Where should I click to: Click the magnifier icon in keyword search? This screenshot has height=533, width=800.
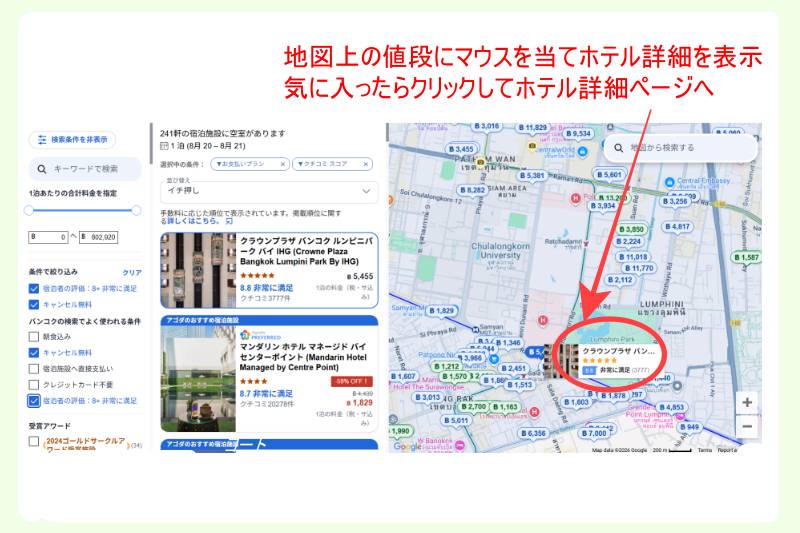coord(42,169)
